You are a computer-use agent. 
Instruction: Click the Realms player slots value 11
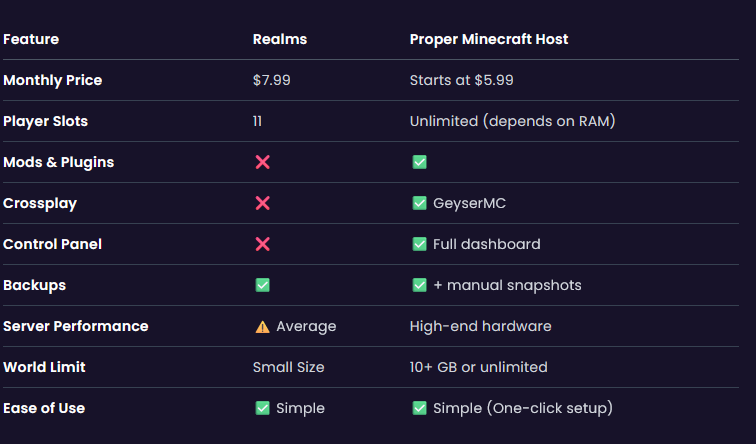[x=257, y=121]
